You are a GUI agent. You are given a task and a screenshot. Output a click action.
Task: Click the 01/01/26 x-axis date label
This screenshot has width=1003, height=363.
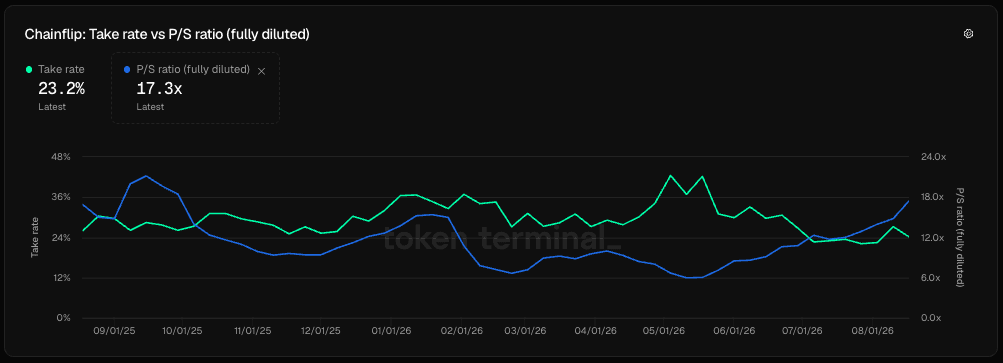click(x=391, y=331)
